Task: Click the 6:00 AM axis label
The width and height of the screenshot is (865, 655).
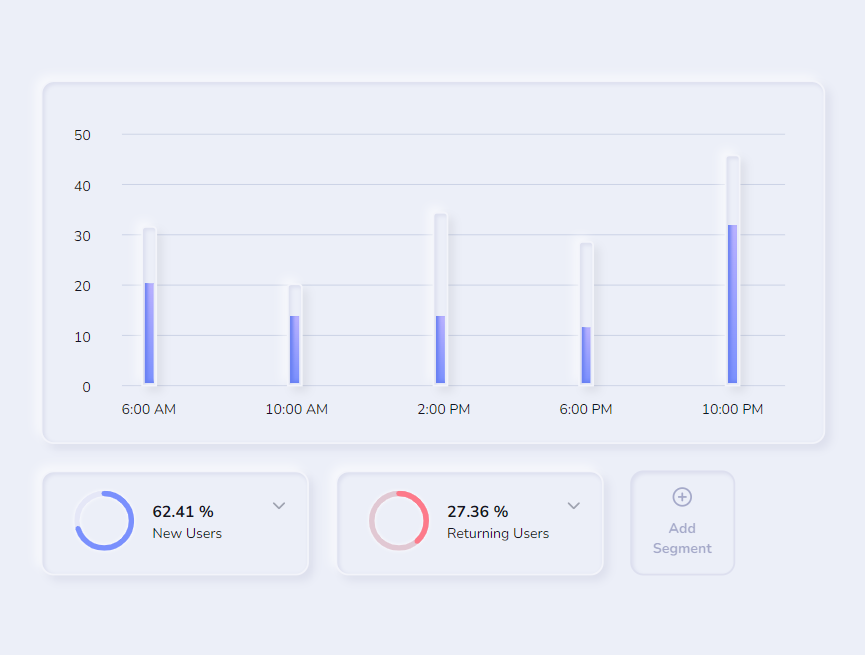Action: [x=149, y=409]
